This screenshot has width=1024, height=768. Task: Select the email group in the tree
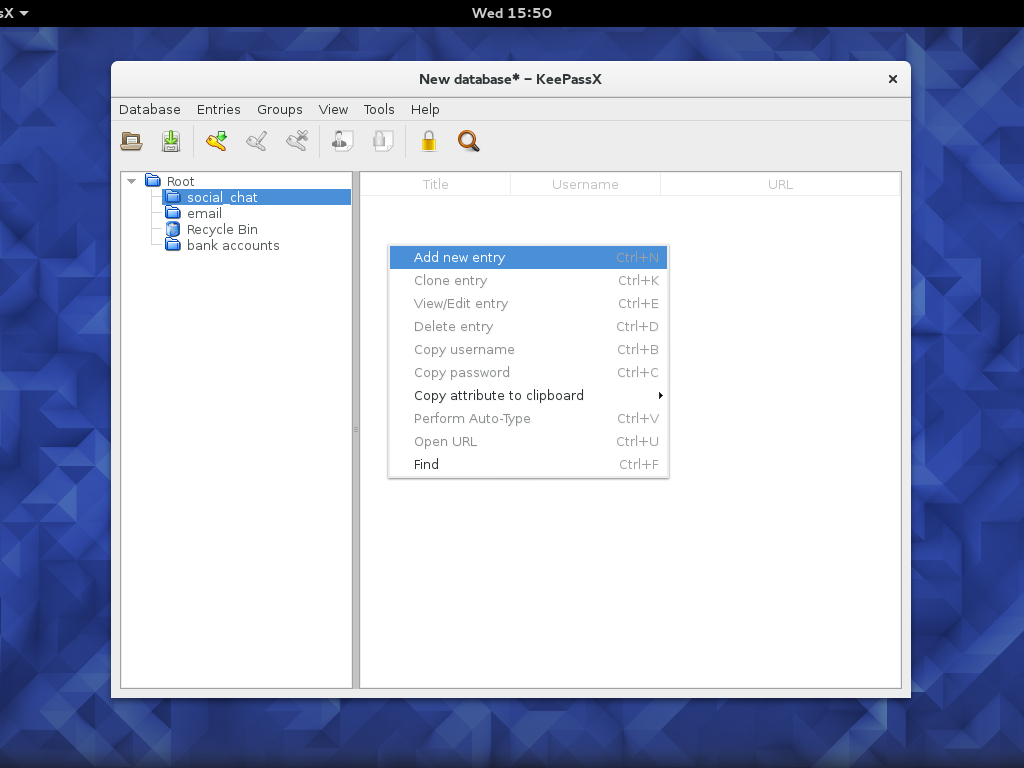(x=204, y=214)
